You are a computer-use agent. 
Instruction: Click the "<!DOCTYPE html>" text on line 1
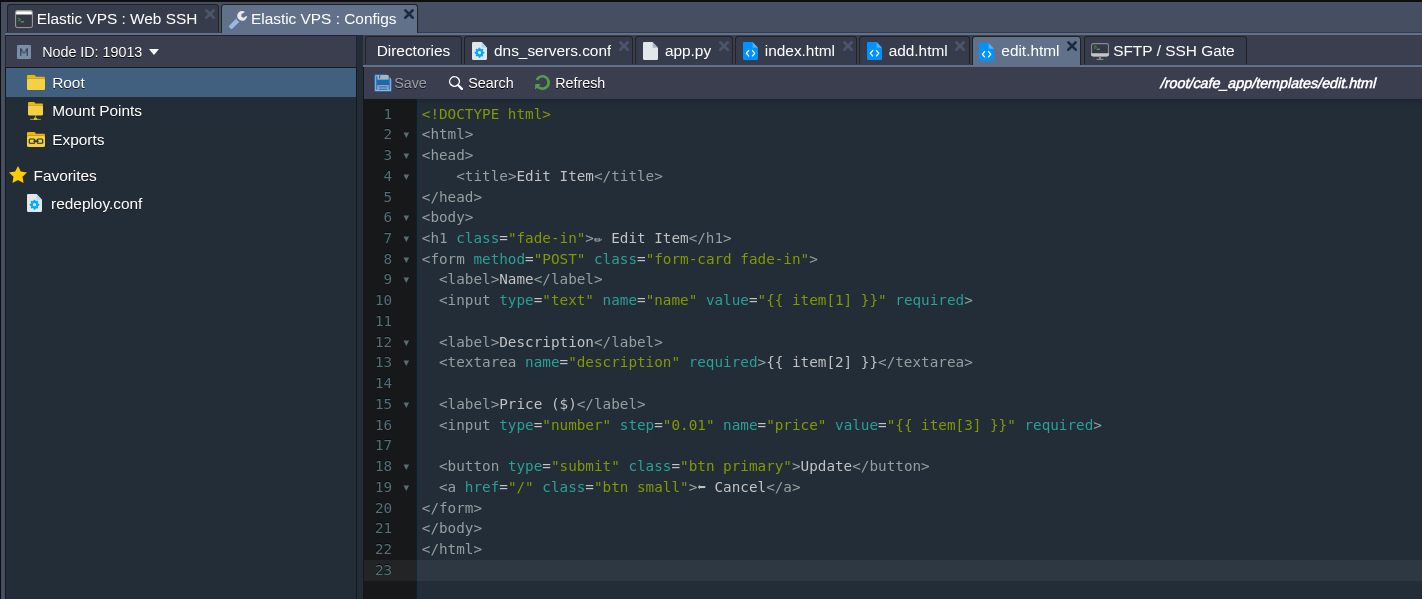coord(486,114)
